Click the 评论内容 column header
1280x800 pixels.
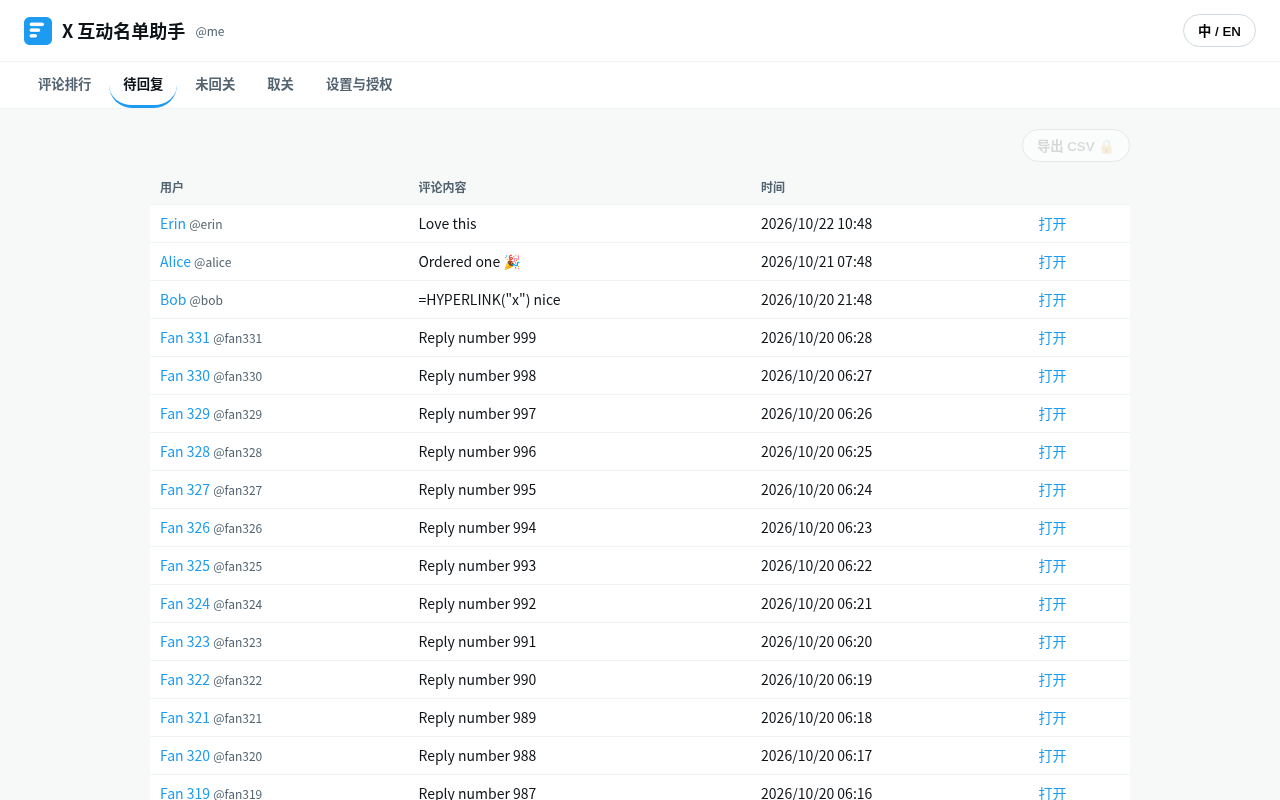pos(442,187)
